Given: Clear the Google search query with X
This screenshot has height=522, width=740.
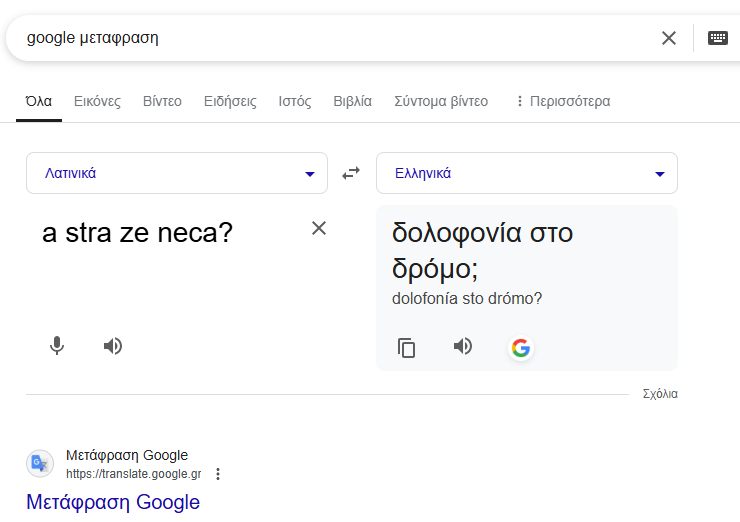Looking at the screenshot, I should pos(669,38).
